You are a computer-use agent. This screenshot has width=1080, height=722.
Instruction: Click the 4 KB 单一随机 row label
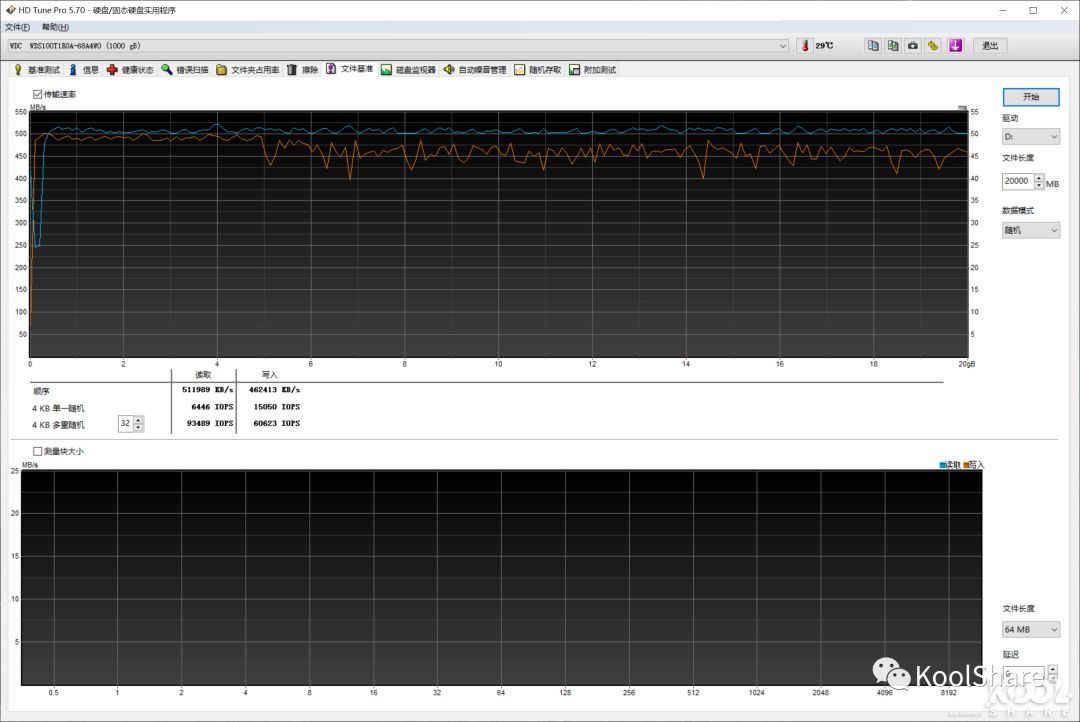point(58,408)
